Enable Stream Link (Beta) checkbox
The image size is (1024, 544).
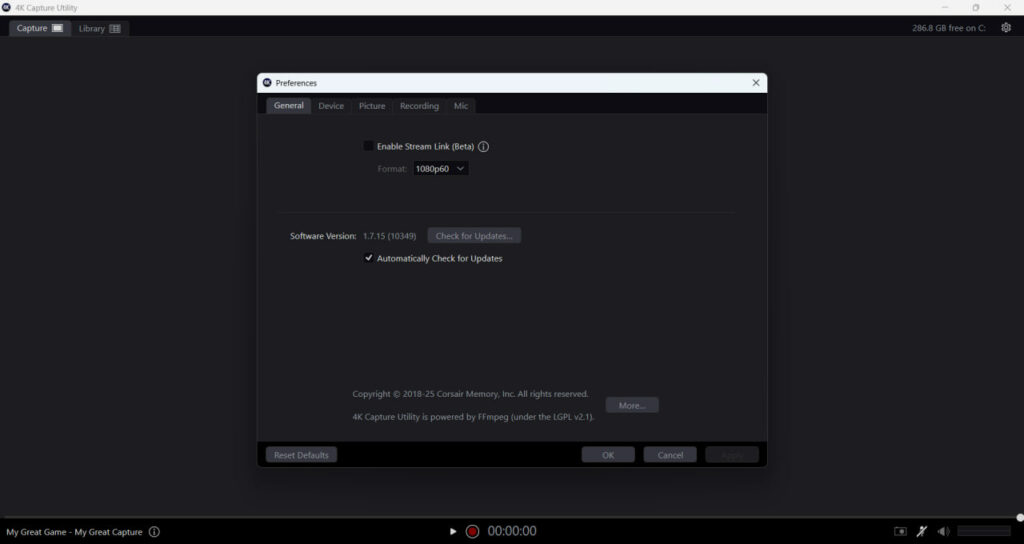368,146
